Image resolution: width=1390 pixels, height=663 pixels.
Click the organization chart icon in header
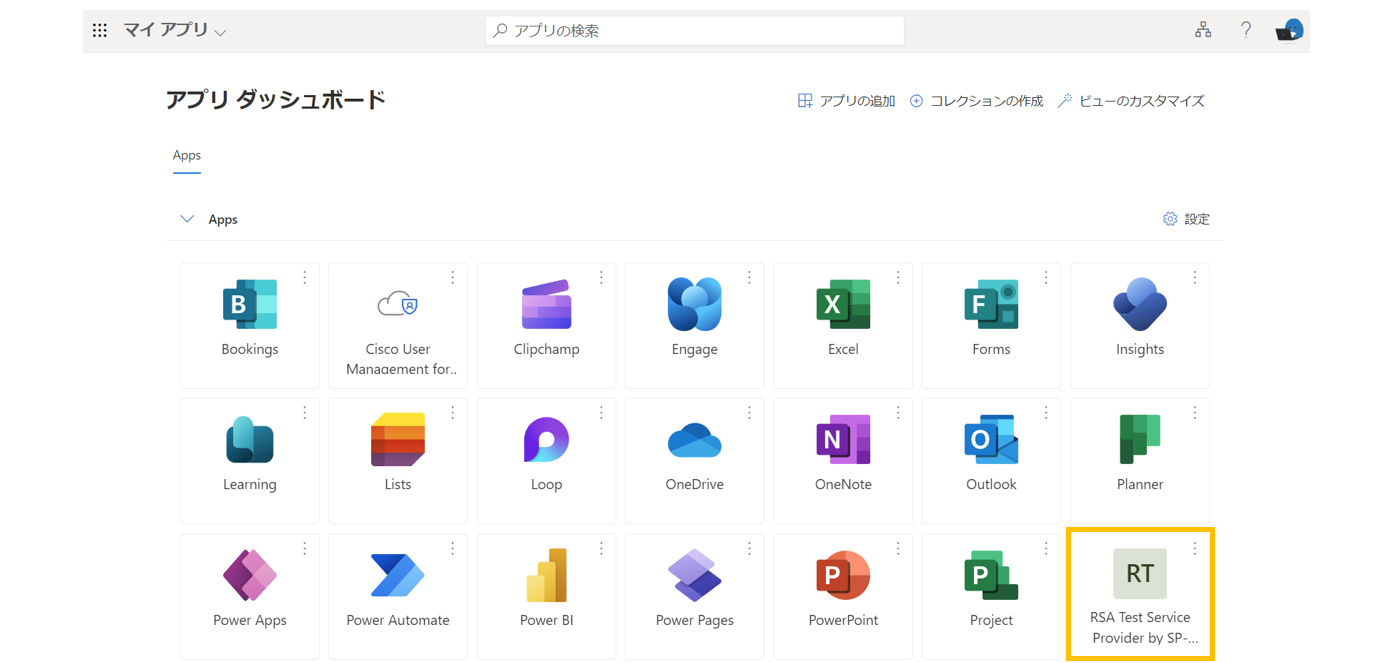click(1203, 30)
